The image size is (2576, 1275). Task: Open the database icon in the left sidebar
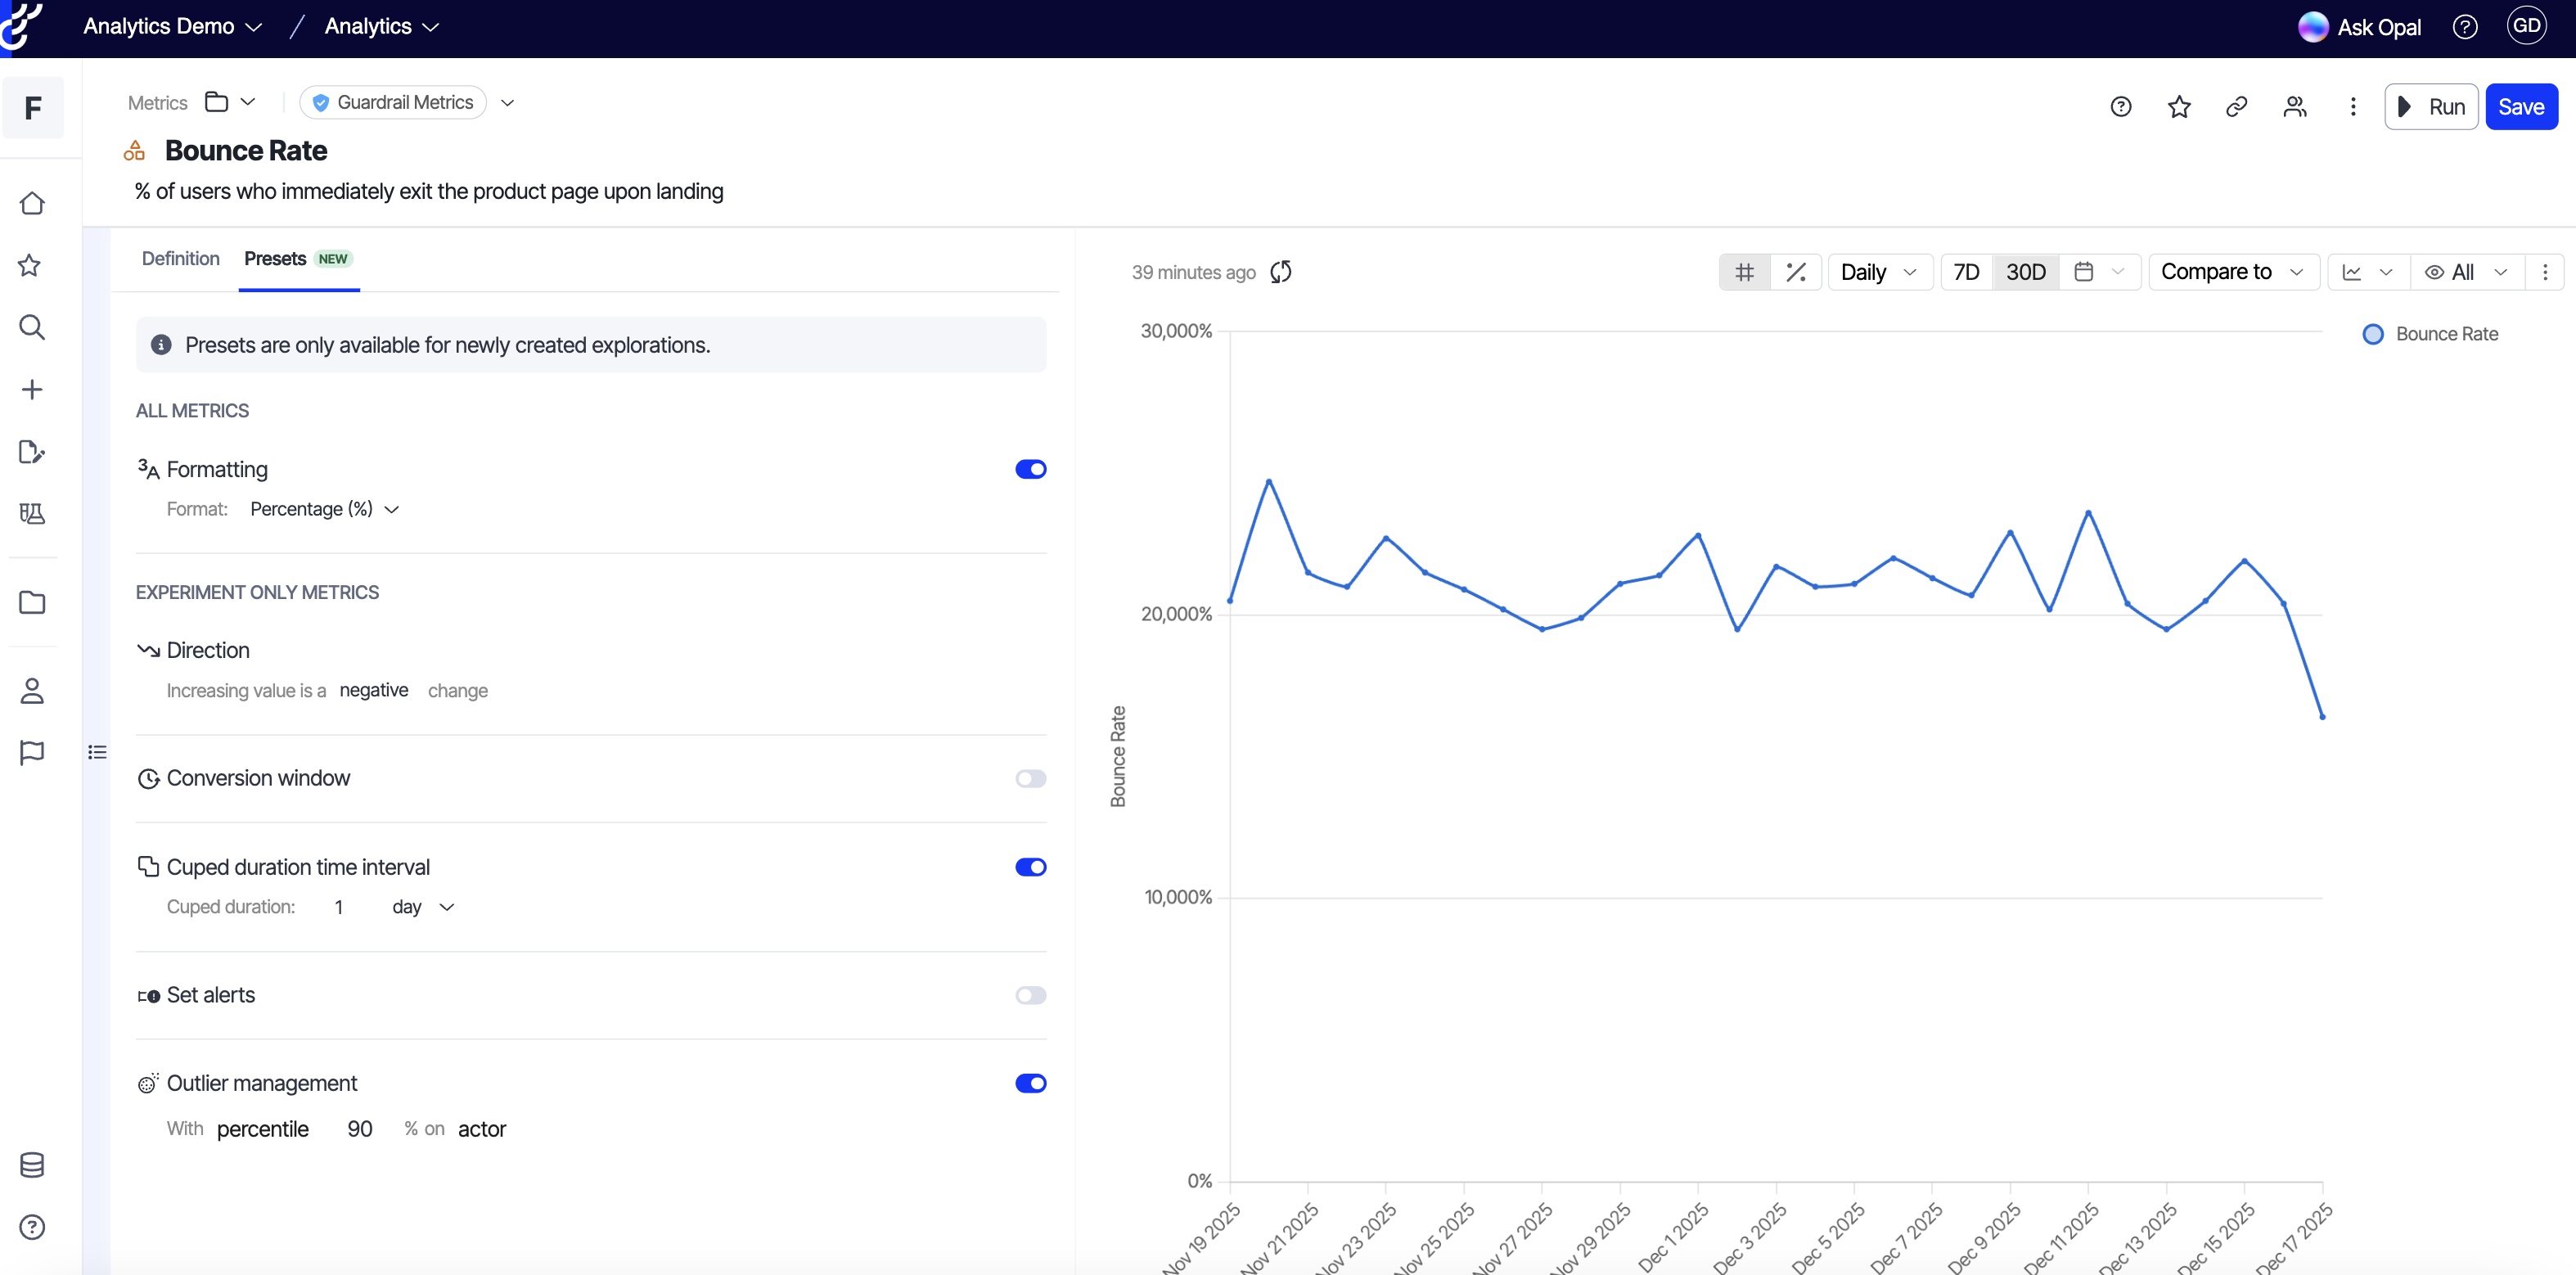tap(32, 1165)
